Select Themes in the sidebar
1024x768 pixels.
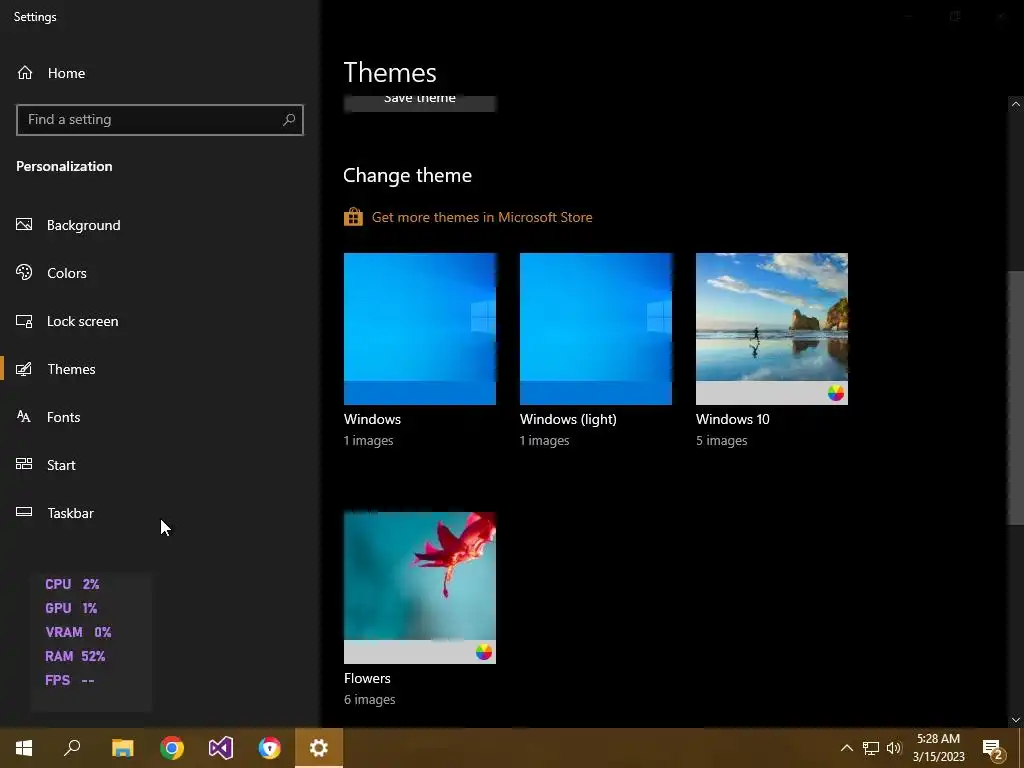point(159,369)
